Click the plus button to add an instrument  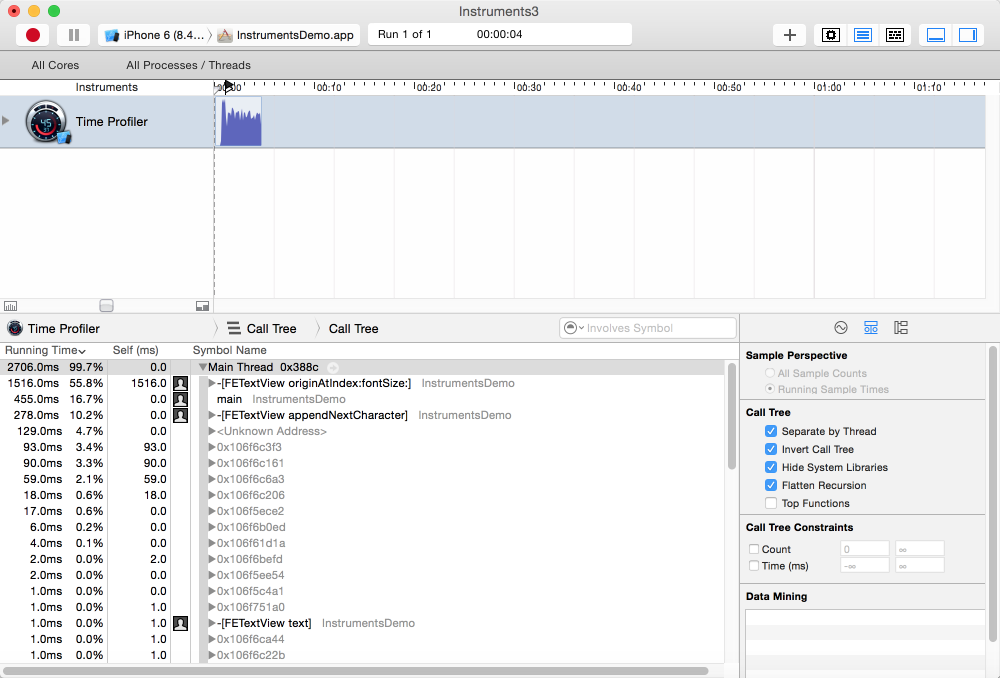coord(789,35)
